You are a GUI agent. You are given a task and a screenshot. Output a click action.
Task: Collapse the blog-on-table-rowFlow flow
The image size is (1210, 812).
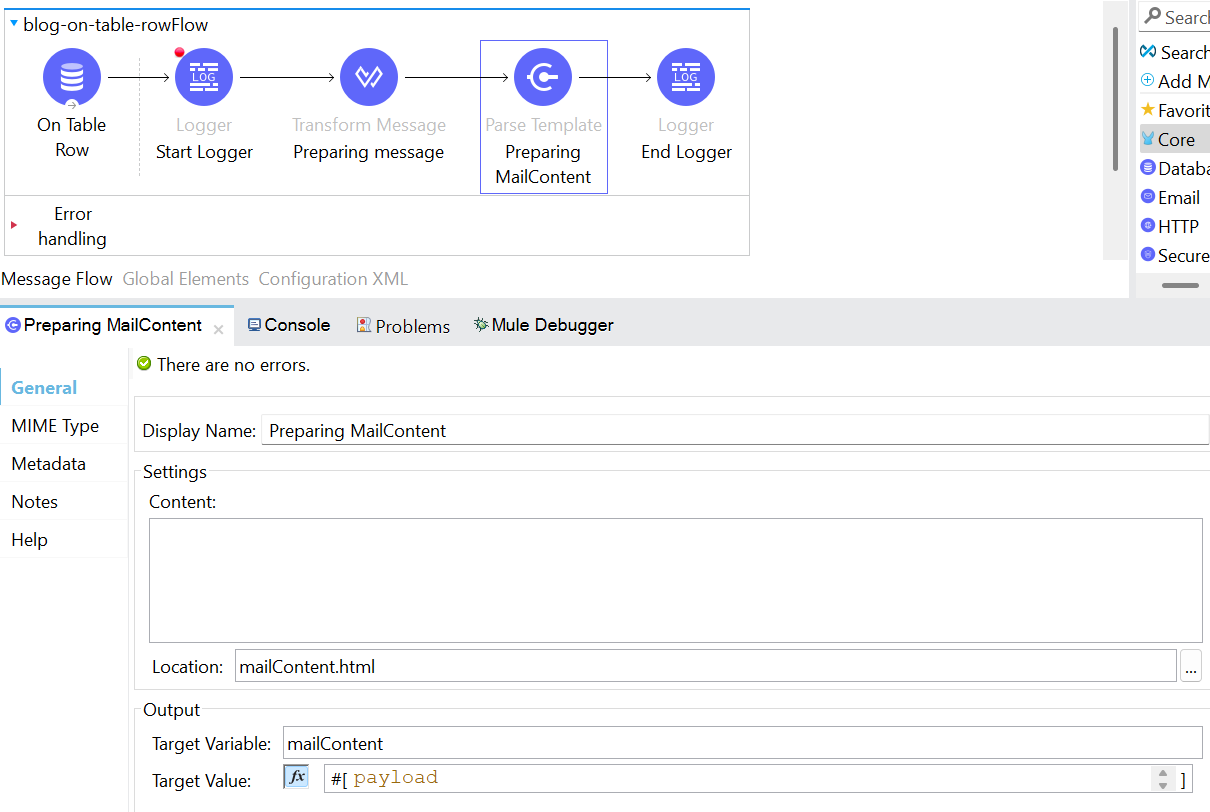click(14, 24)
